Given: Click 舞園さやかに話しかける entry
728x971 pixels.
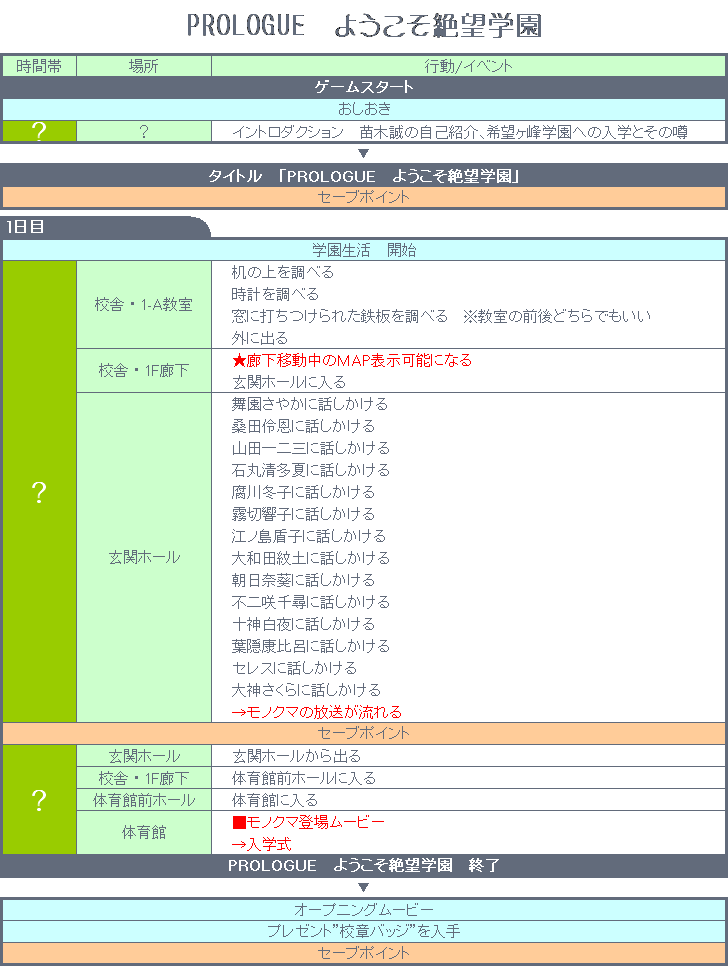Looking at the screenshot, I should point(309,404).
